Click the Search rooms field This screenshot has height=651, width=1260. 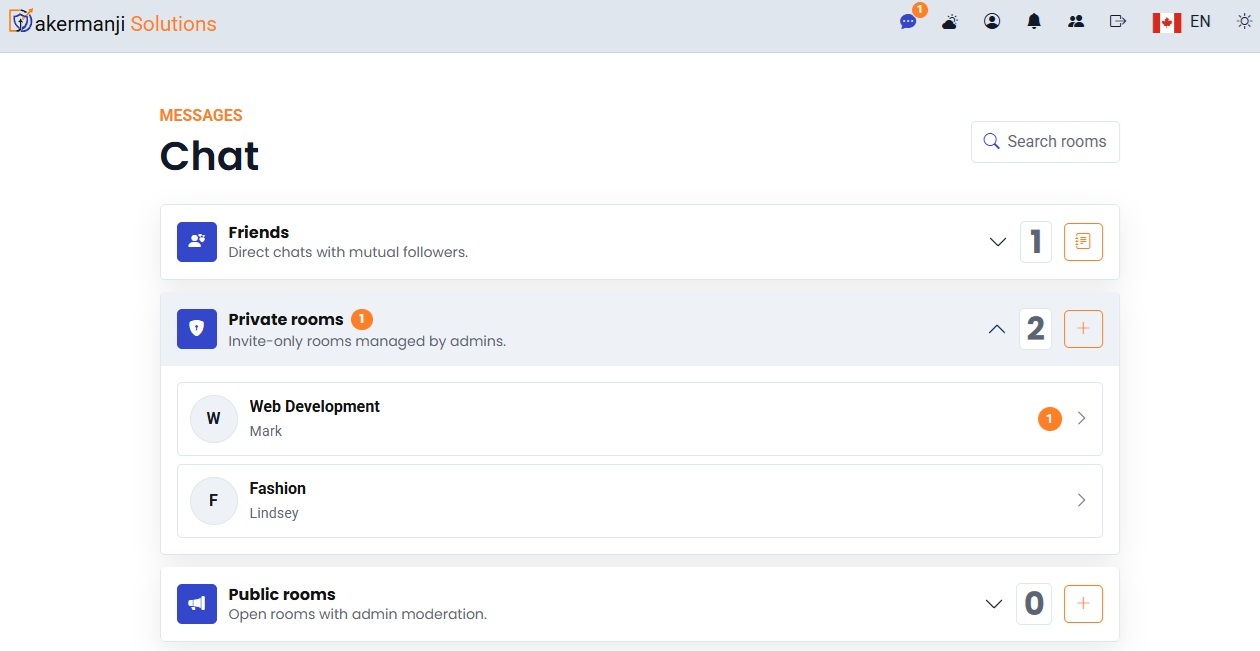pyautogui.click(x=1045, y=142)
